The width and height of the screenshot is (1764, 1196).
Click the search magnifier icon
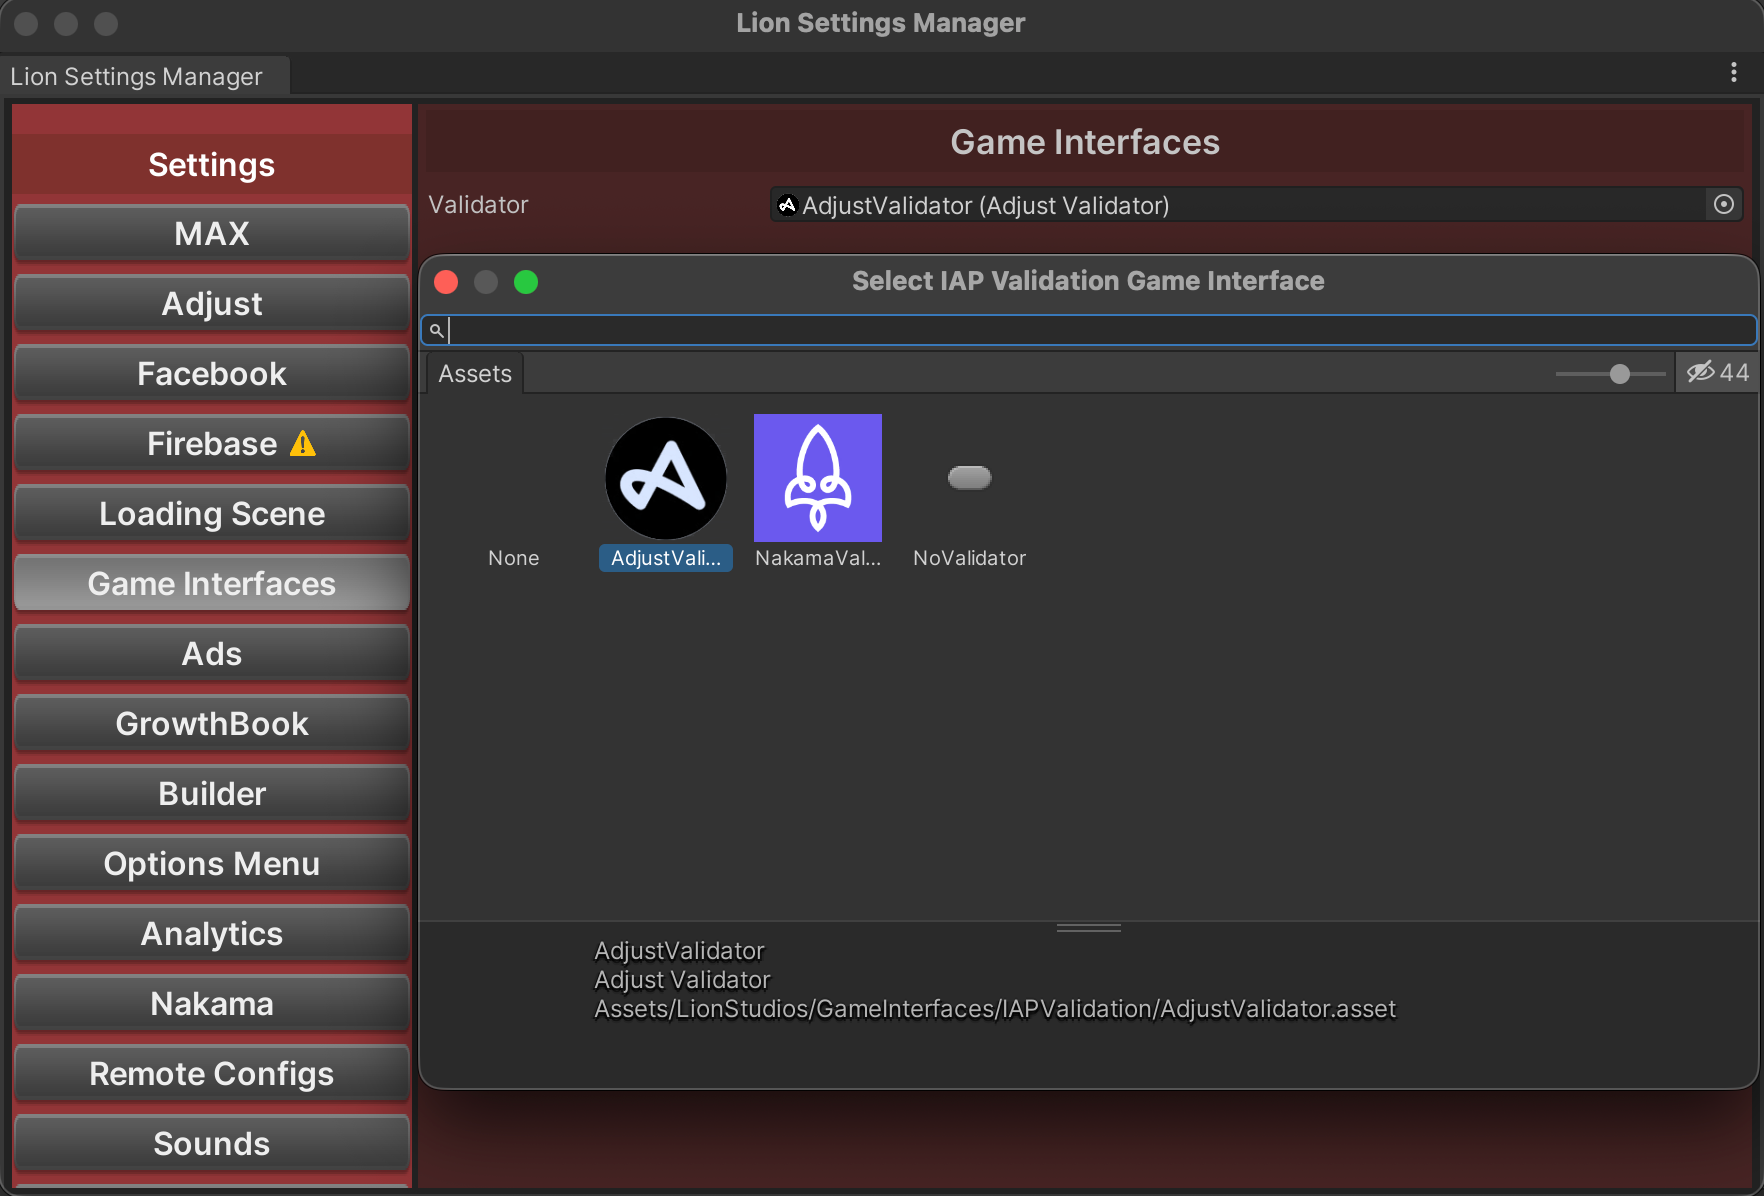pos(436,330)
